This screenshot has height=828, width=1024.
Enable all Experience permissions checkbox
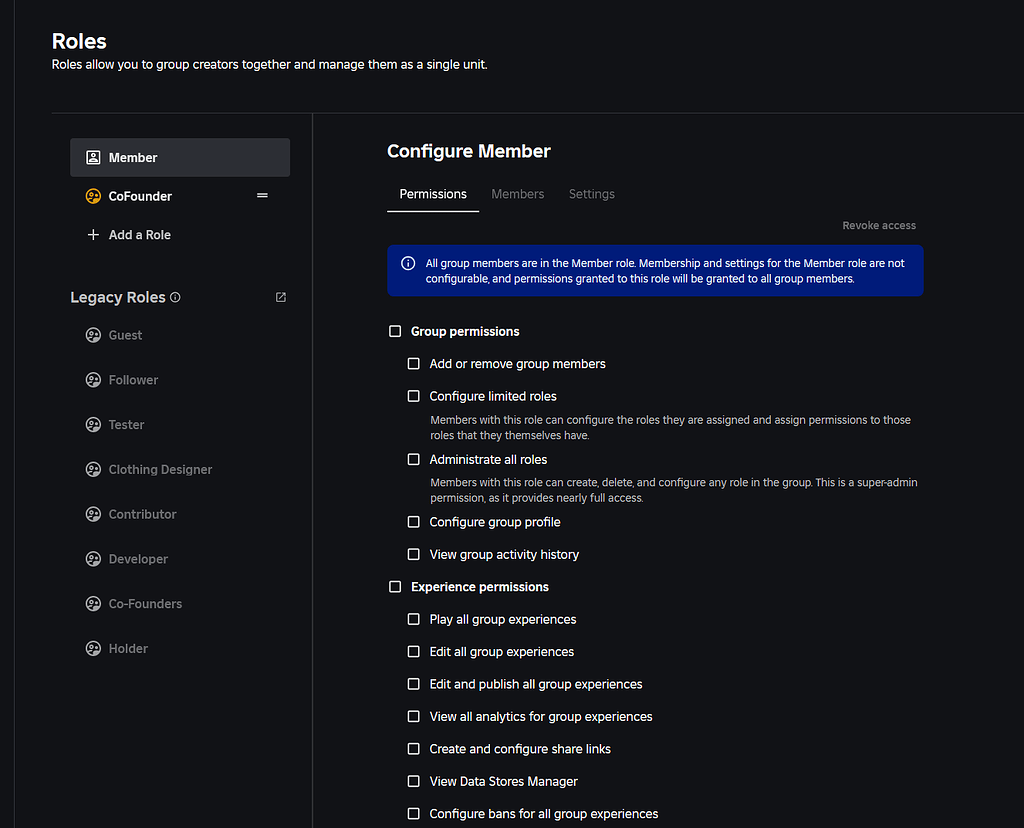pyautogui.click(x=395, y=587)
